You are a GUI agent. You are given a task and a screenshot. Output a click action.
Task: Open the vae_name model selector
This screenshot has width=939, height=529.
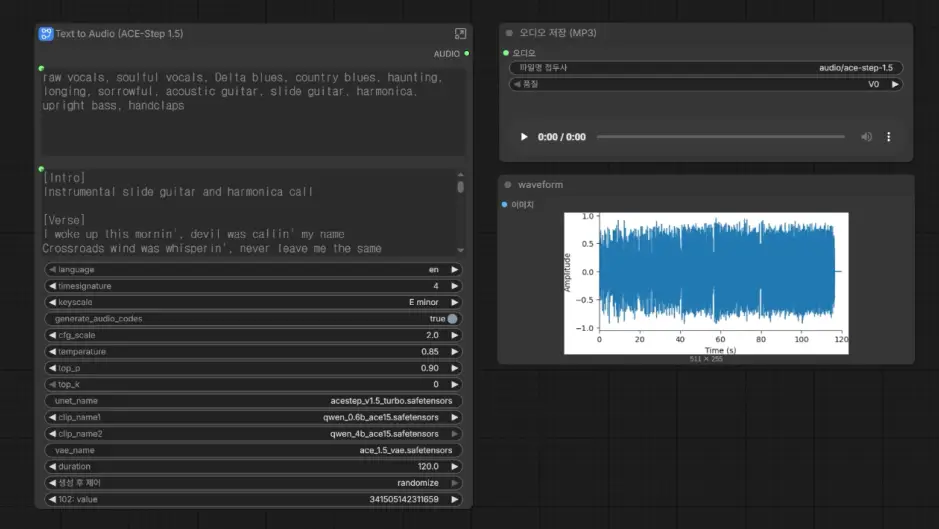[x=253, y=450]
